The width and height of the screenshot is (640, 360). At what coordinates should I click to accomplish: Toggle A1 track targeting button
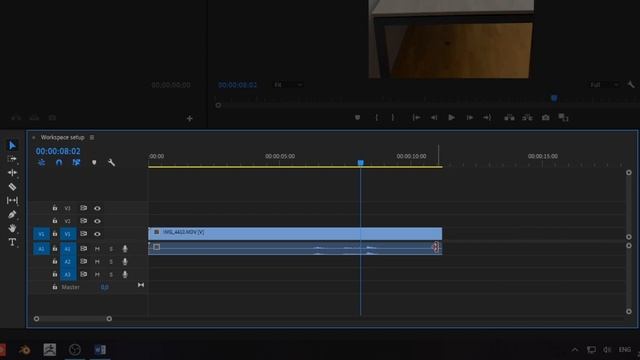(x=68, y=249)
